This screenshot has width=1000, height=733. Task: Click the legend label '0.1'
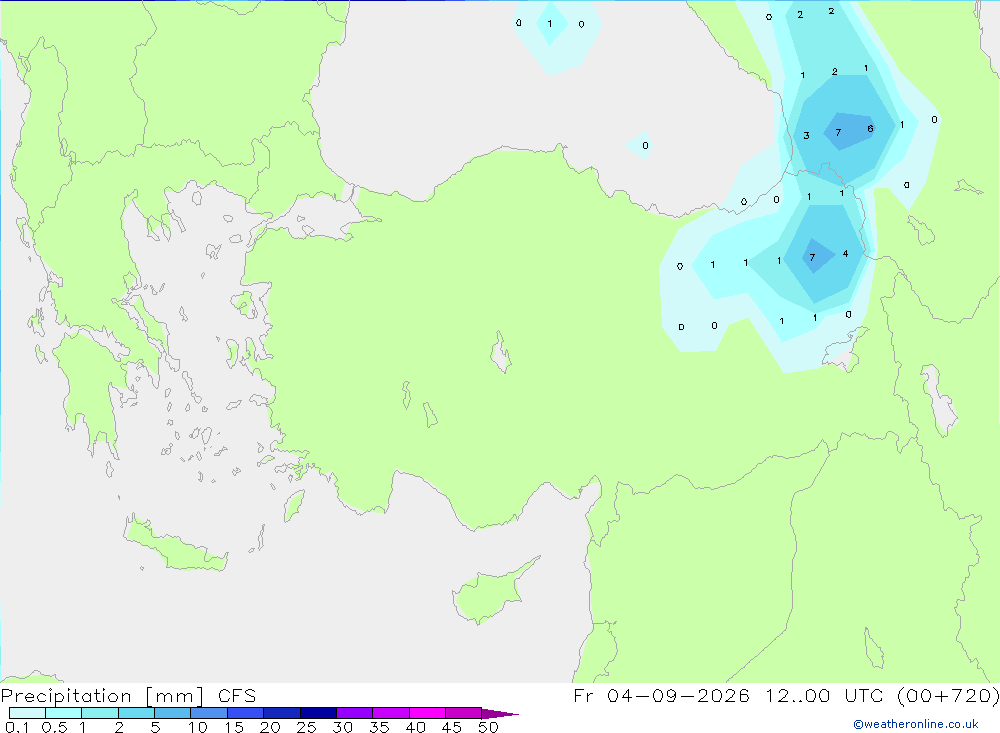coord(17,727)
